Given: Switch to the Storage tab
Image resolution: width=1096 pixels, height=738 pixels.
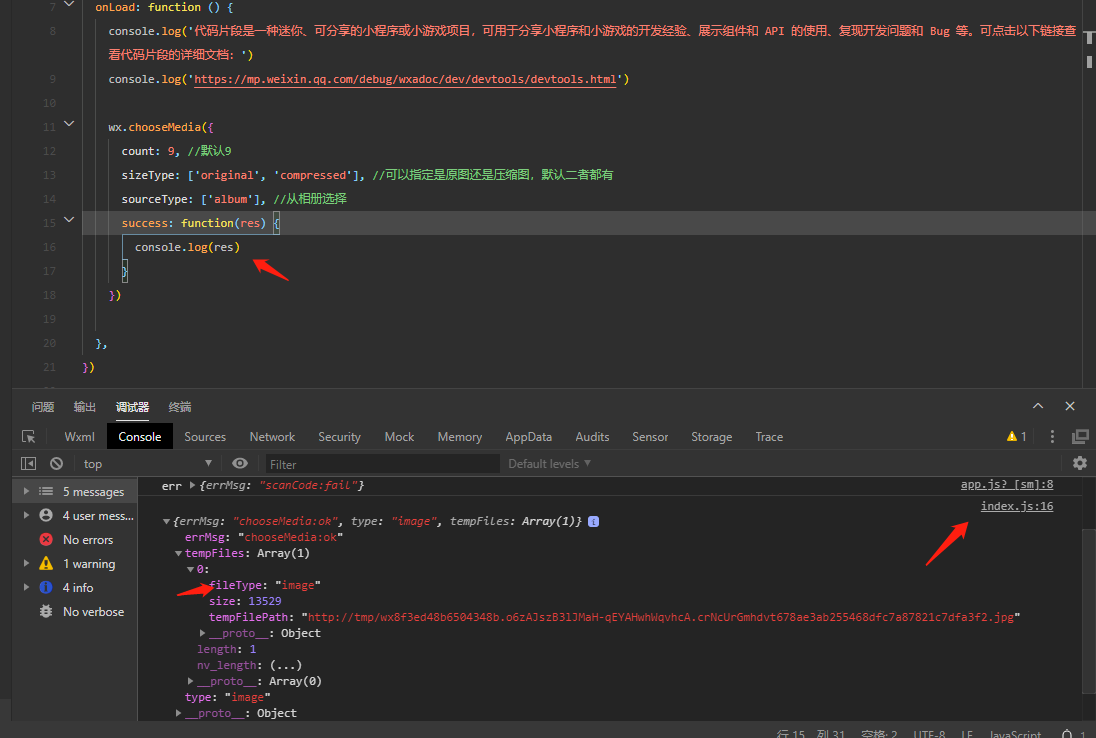Looking at the screenshot, I should click(x=712, y=437).
